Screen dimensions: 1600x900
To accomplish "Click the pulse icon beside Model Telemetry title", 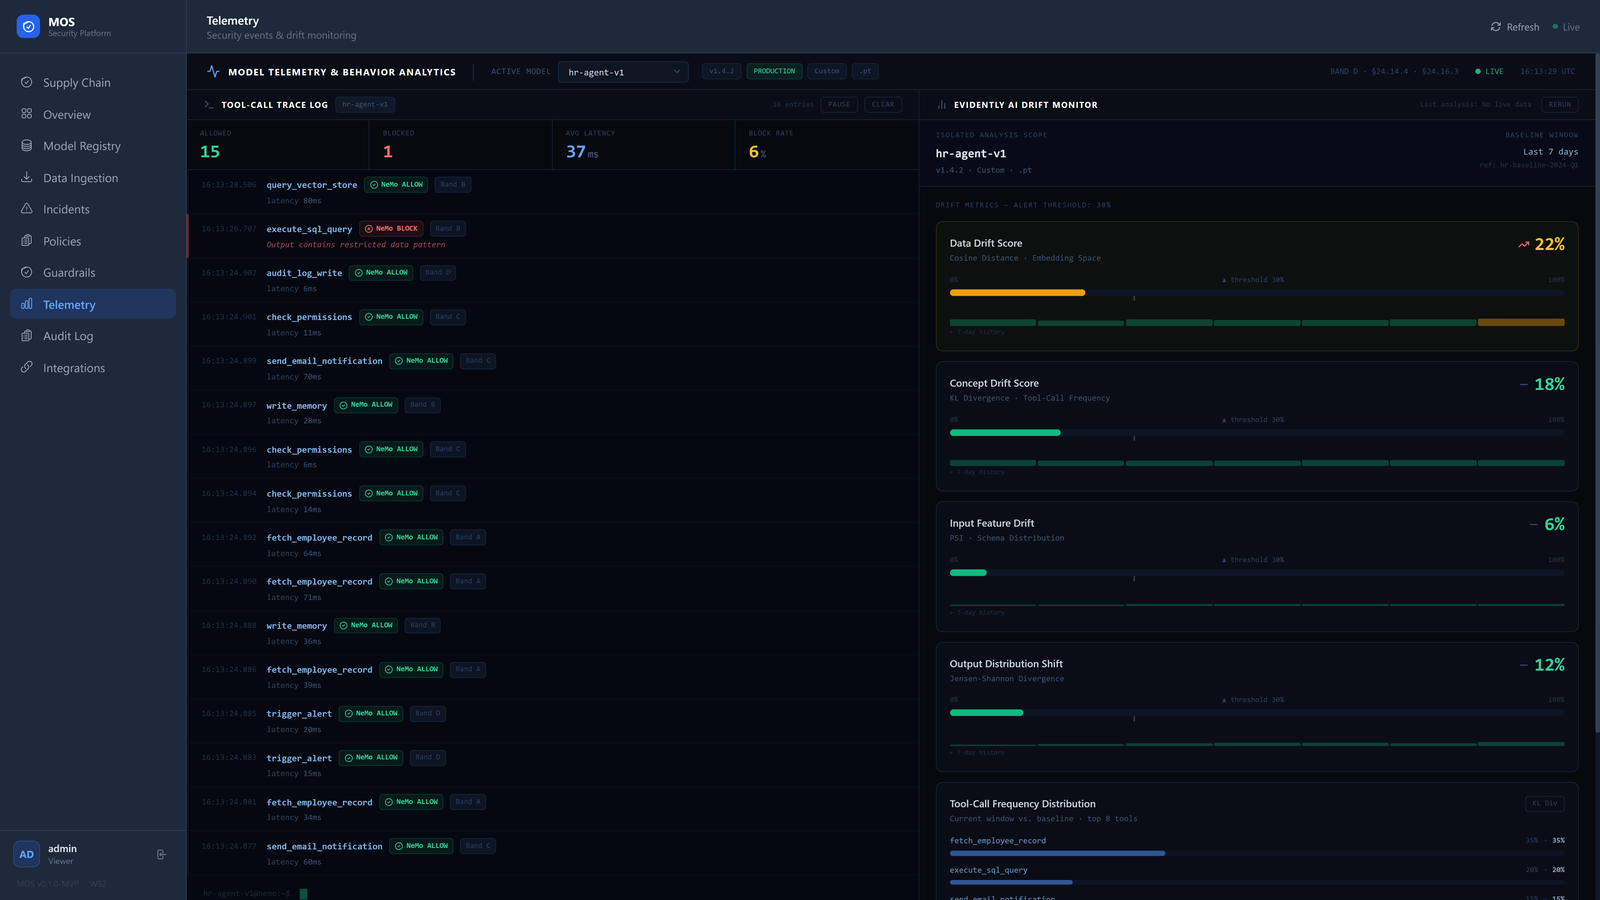I will pos(213,71).
